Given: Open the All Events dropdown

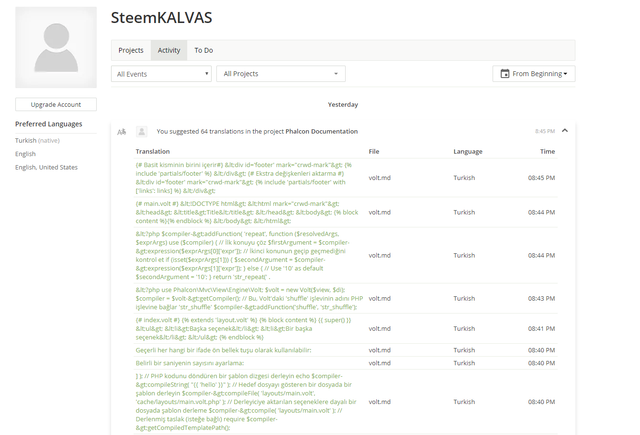Looking at the screenshot, I should coord(161,74).
